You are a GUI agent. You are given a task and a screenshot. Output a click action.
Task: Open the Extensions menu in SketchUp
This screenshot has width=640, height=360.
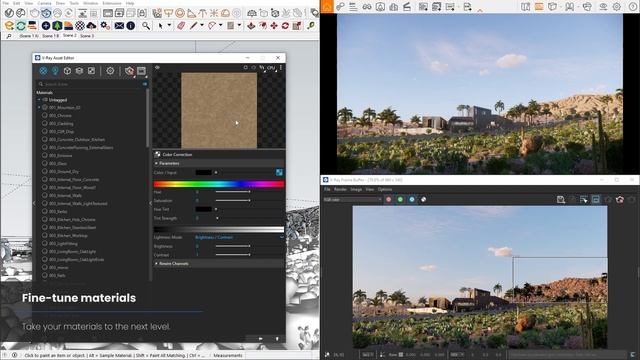click(112, 3)
